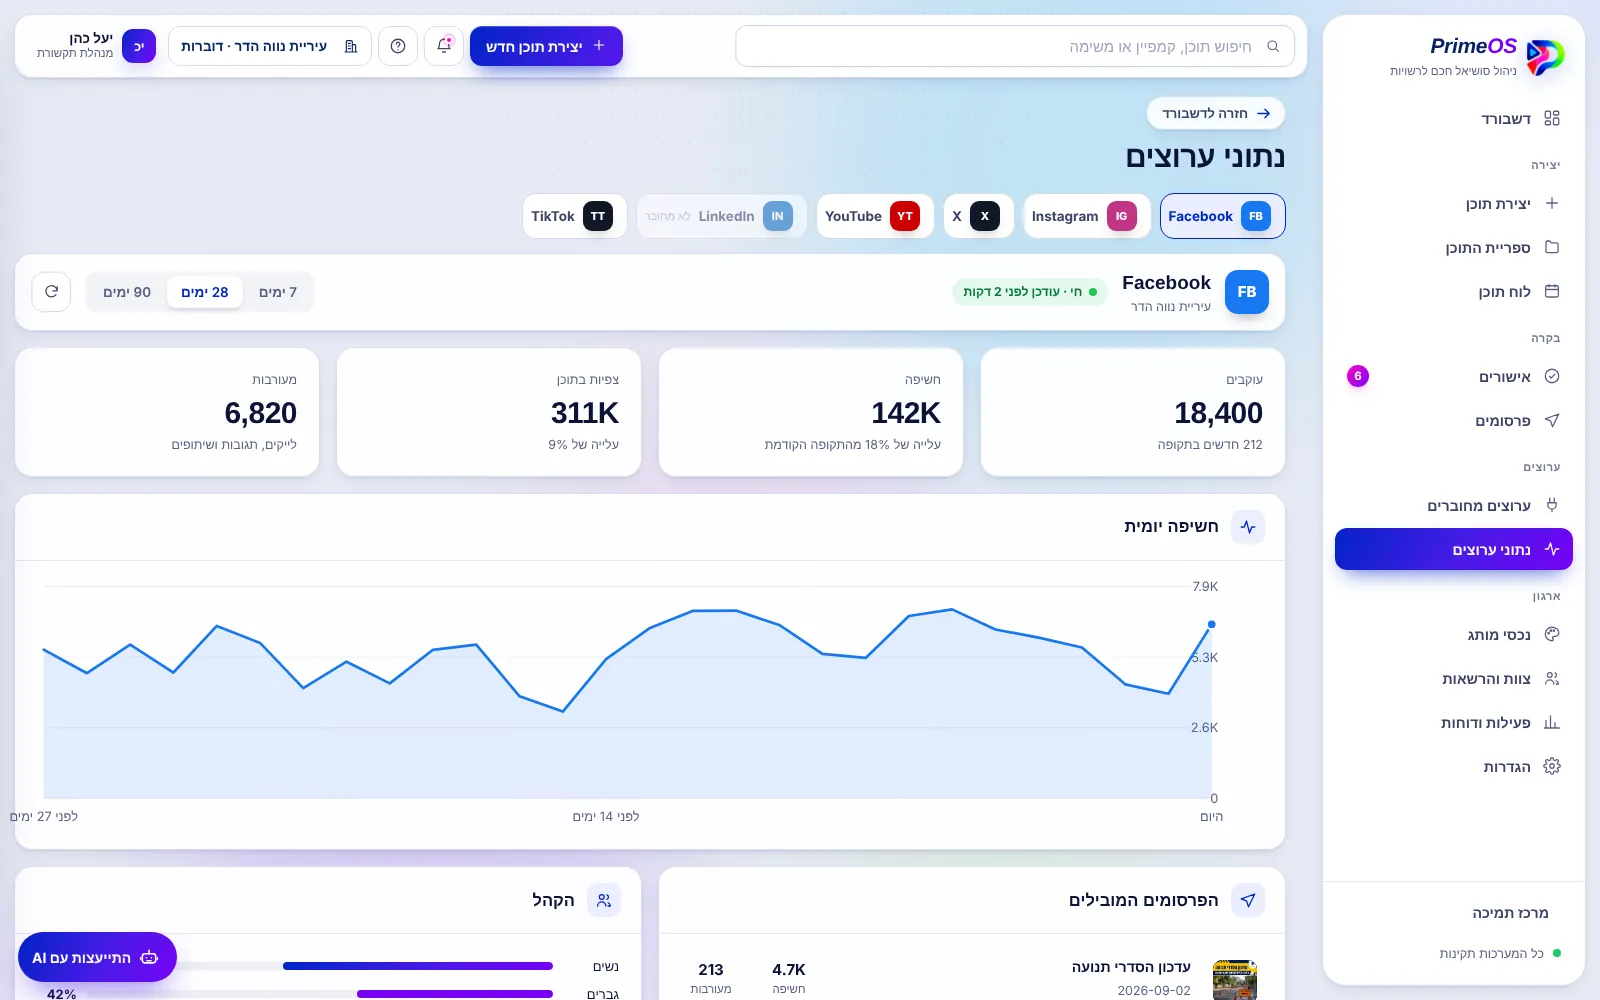
Task: Click the help question mark icon
Action: 398,46
